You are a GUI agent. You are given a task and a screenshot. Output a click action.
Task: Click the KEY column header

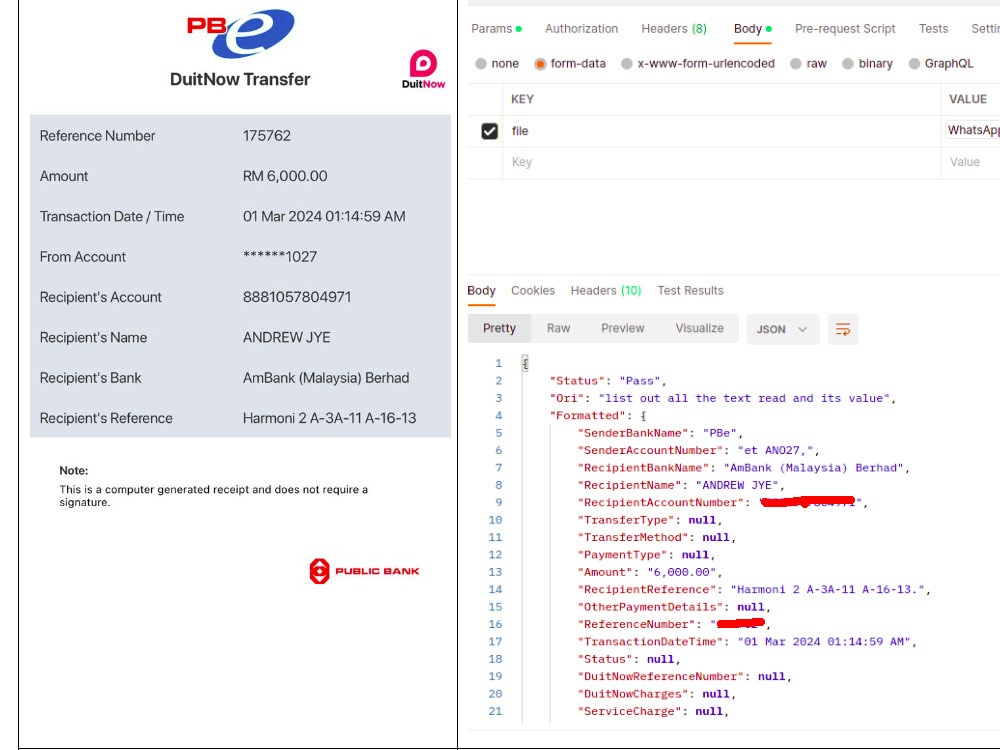tap(522, 99)
